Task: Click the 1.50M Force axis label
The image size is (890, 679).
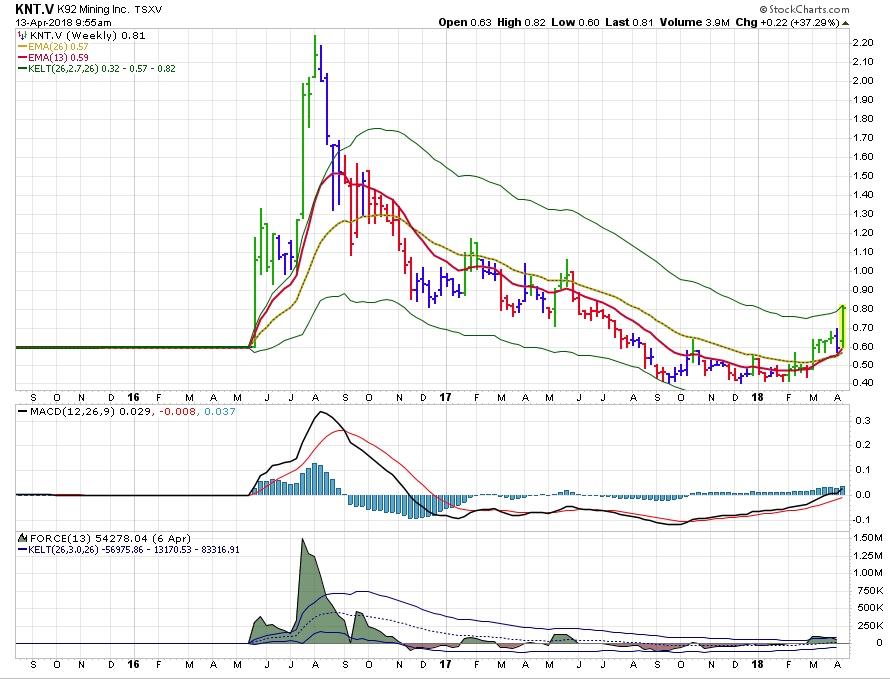Action: pyautogui.click(x=868, y=538)
